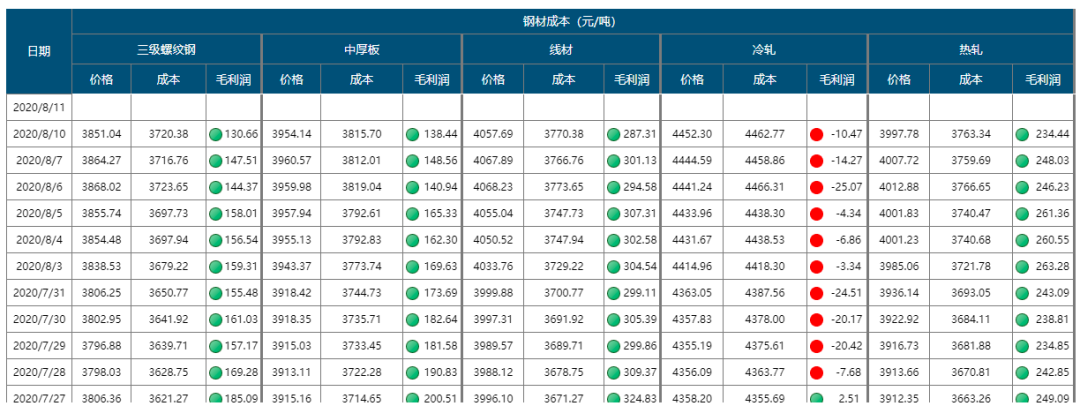1080x406 pixels.
Task: Select the 2020/8/11 date cell
Action: (39, 107)
